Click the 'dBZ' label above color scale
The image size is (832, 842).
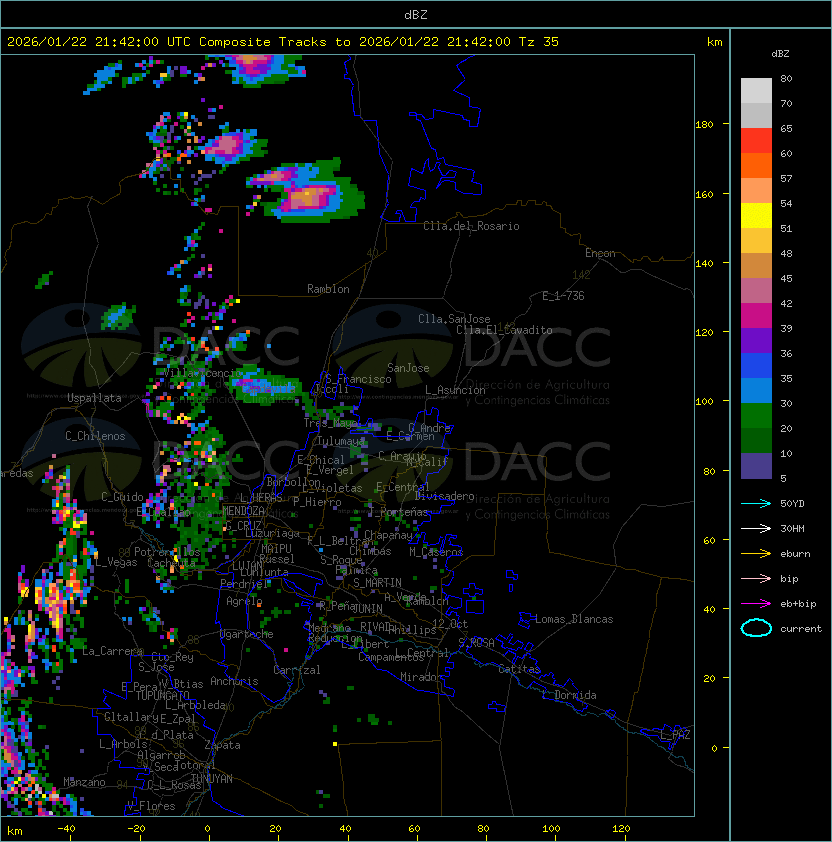(x=780, y=54)
